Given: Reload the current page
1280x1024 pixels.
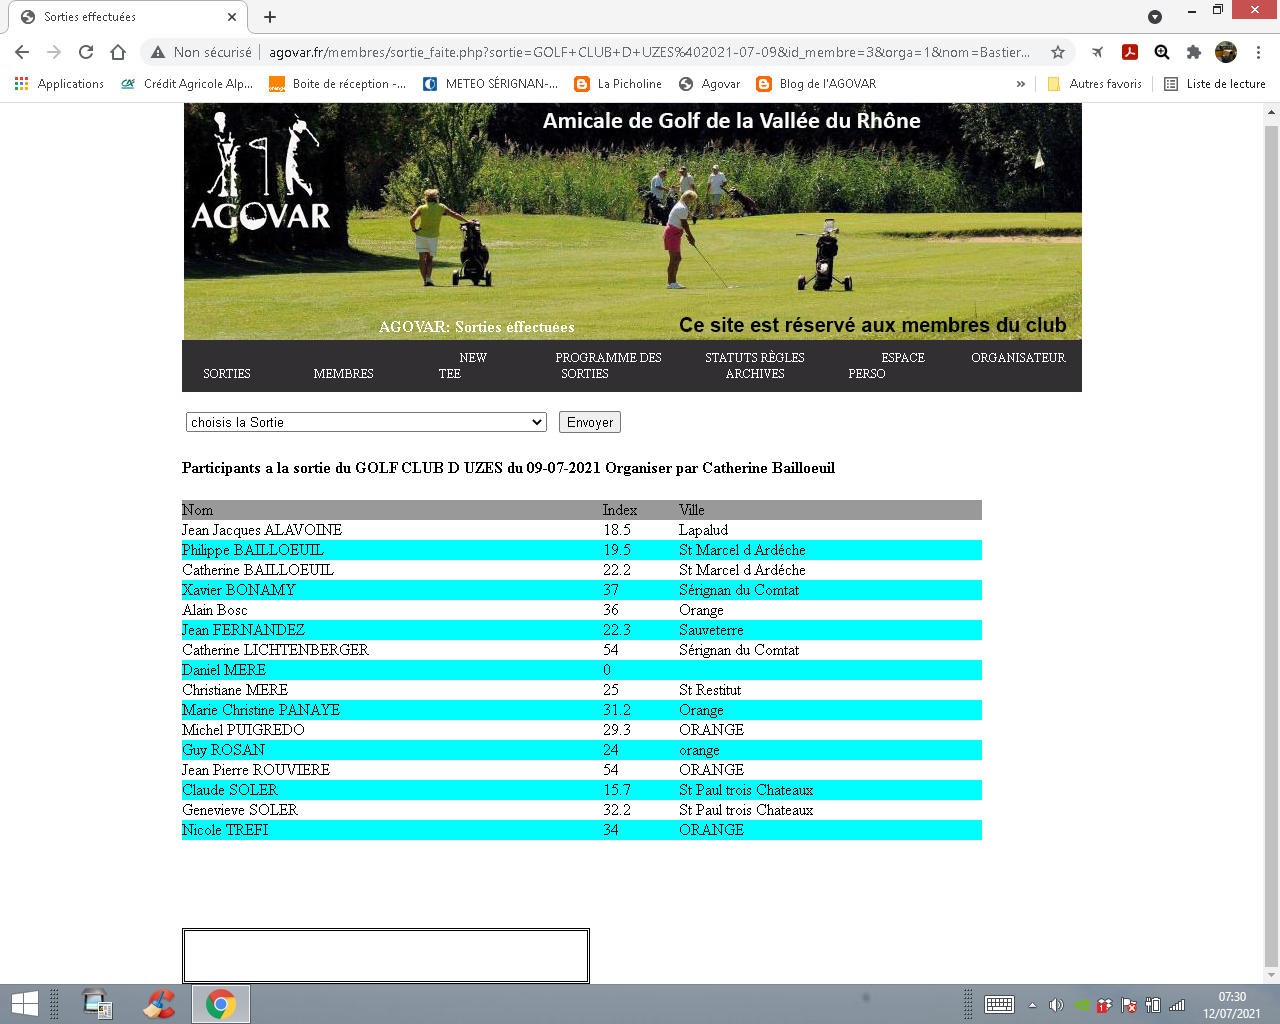Looking at the screenshot, I should (86, 52).
